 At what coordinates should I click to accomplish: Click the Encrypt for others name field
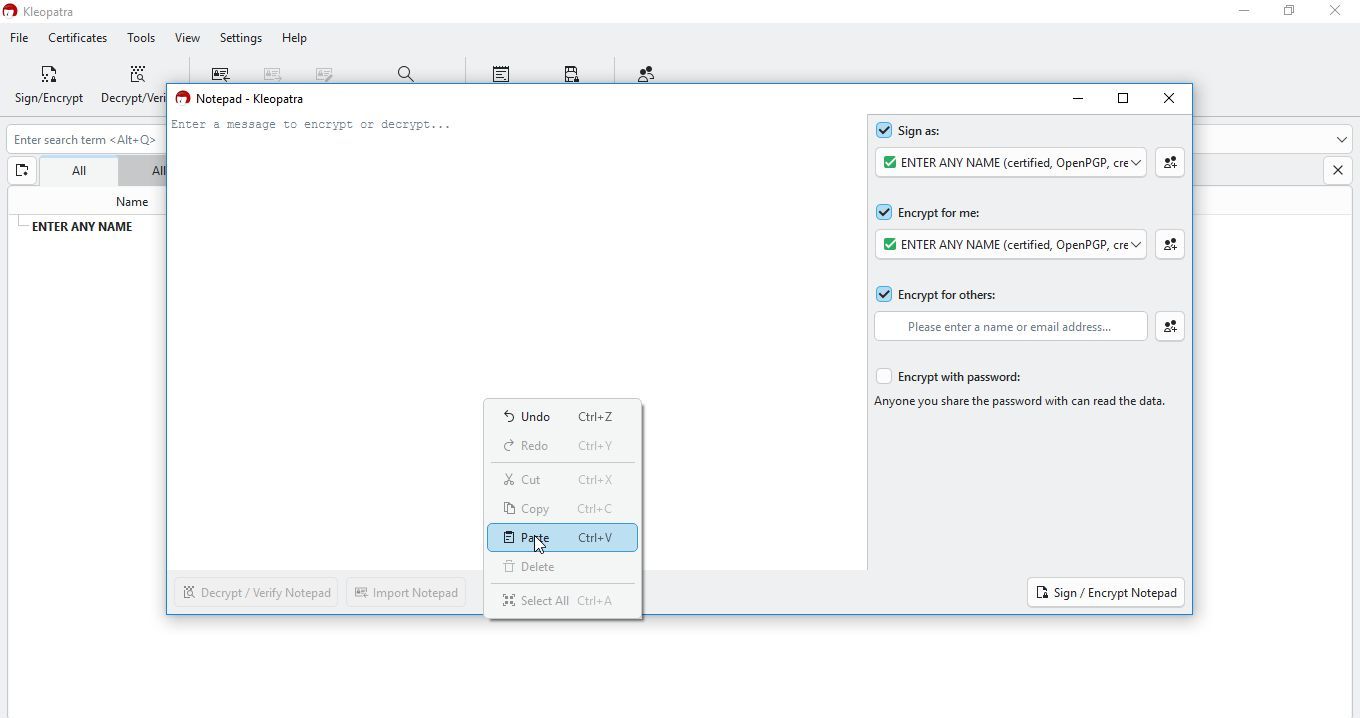click(x=1010, y=327)
